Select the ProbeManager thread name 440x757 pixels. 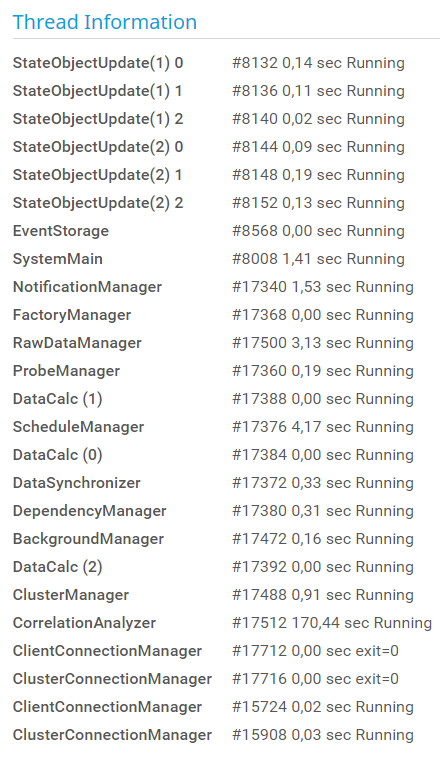pos(66,371)
